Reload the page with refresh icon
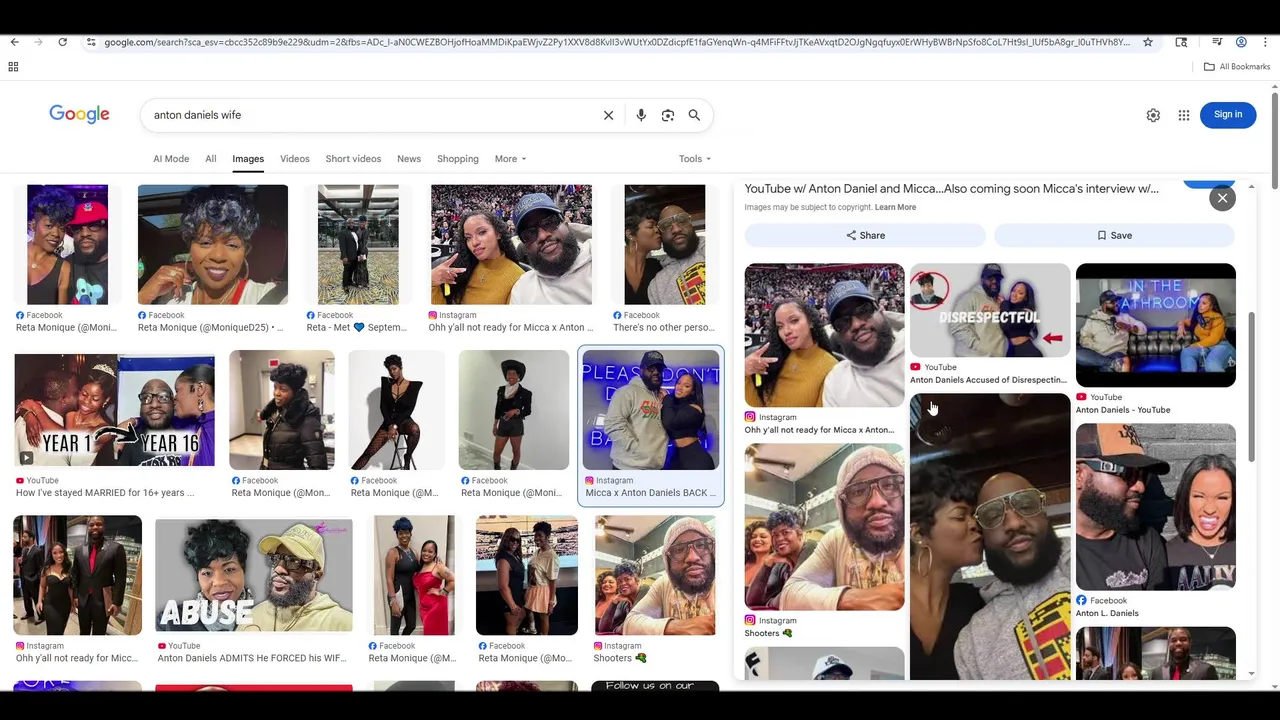 click(62, 42)
